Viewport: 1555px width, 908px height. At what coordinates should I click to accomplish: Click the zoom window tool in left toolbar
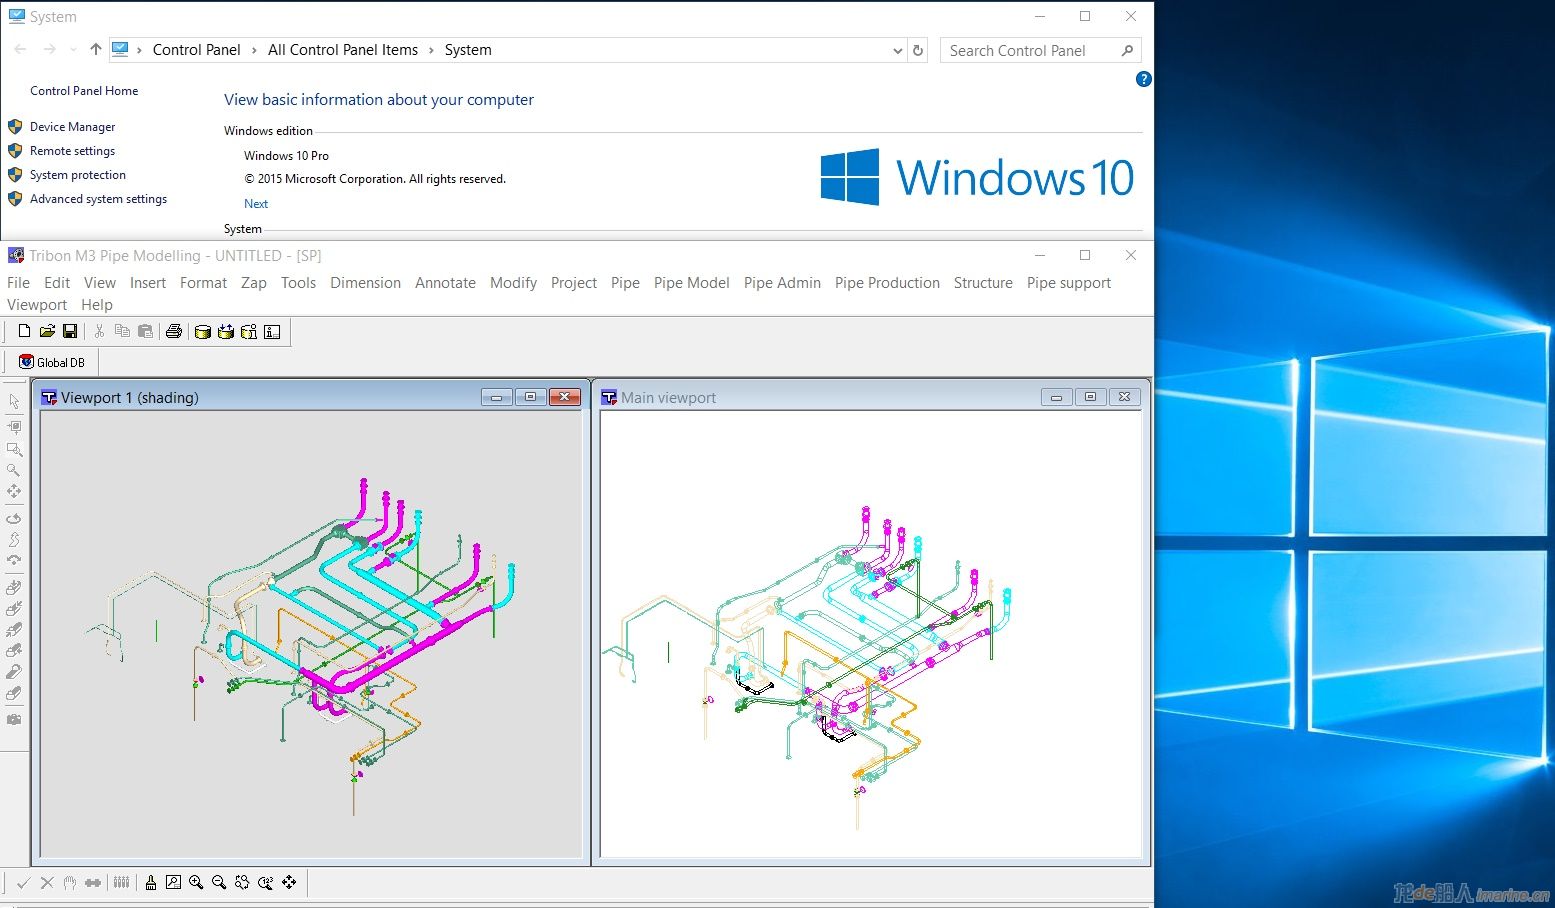[14, 448]
